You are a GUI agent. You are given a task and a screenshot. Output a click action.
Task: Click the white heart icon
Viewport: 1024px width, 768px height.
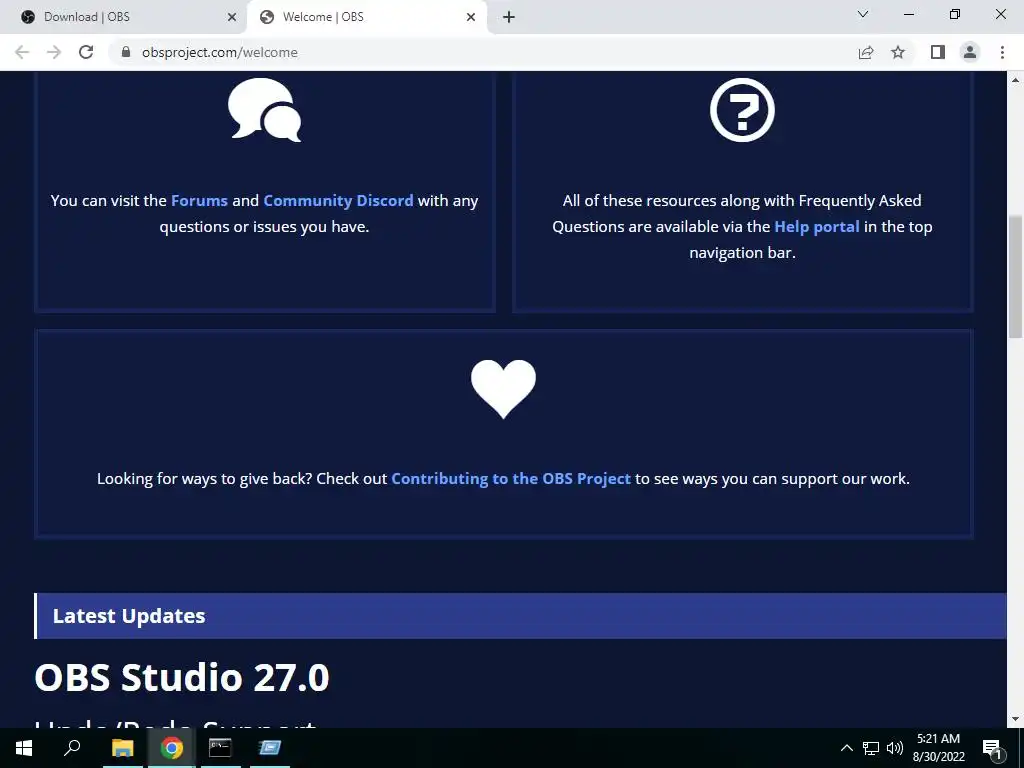point(503,389)
